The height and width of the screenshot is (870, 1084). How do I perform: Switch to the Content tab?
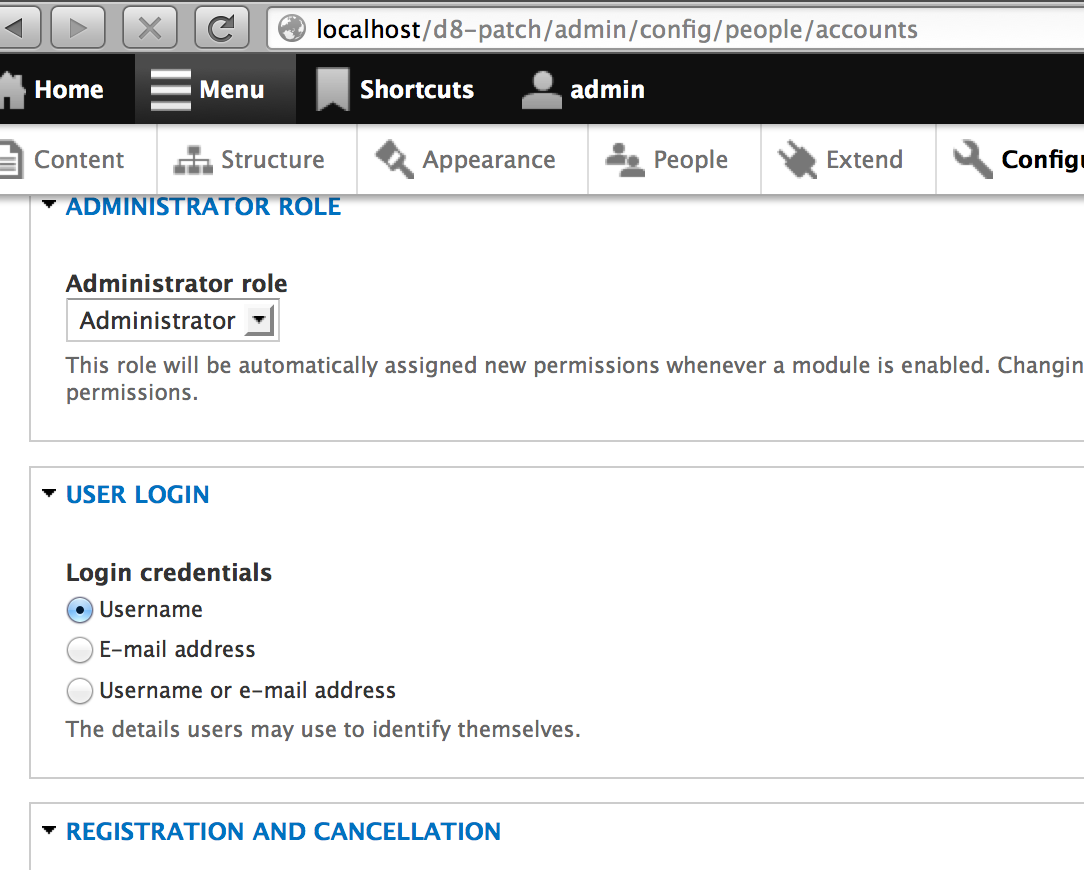[x=80, y=159]
